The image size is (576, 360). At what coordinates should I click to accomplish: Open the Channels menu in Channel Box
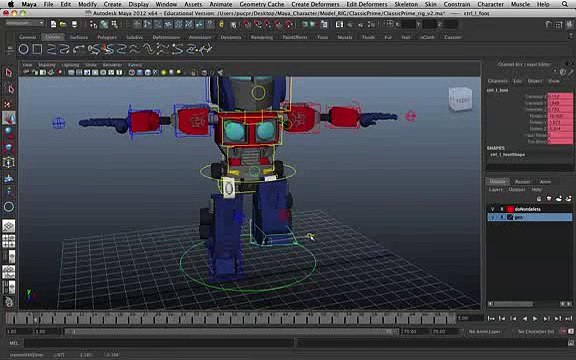click(498, 81)
